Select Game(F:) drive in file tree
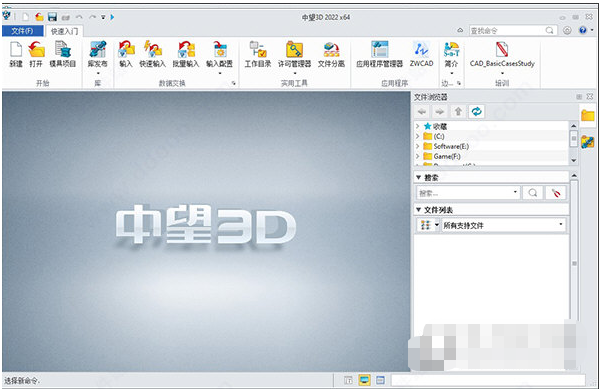This screenshot has height=391, width=601. [x=447, y=156]
